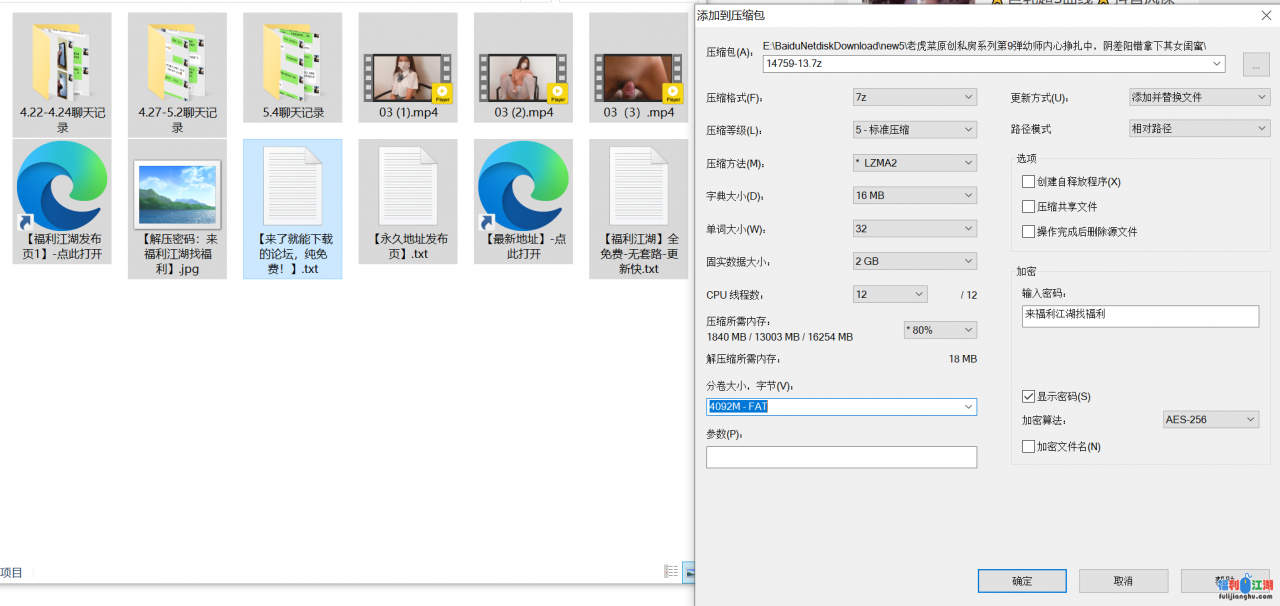This screenshot has height=606, width=1280.
Task: Open the 更新方式 dropdown showing 添加并替换文件
Action: click(1198, 97)
